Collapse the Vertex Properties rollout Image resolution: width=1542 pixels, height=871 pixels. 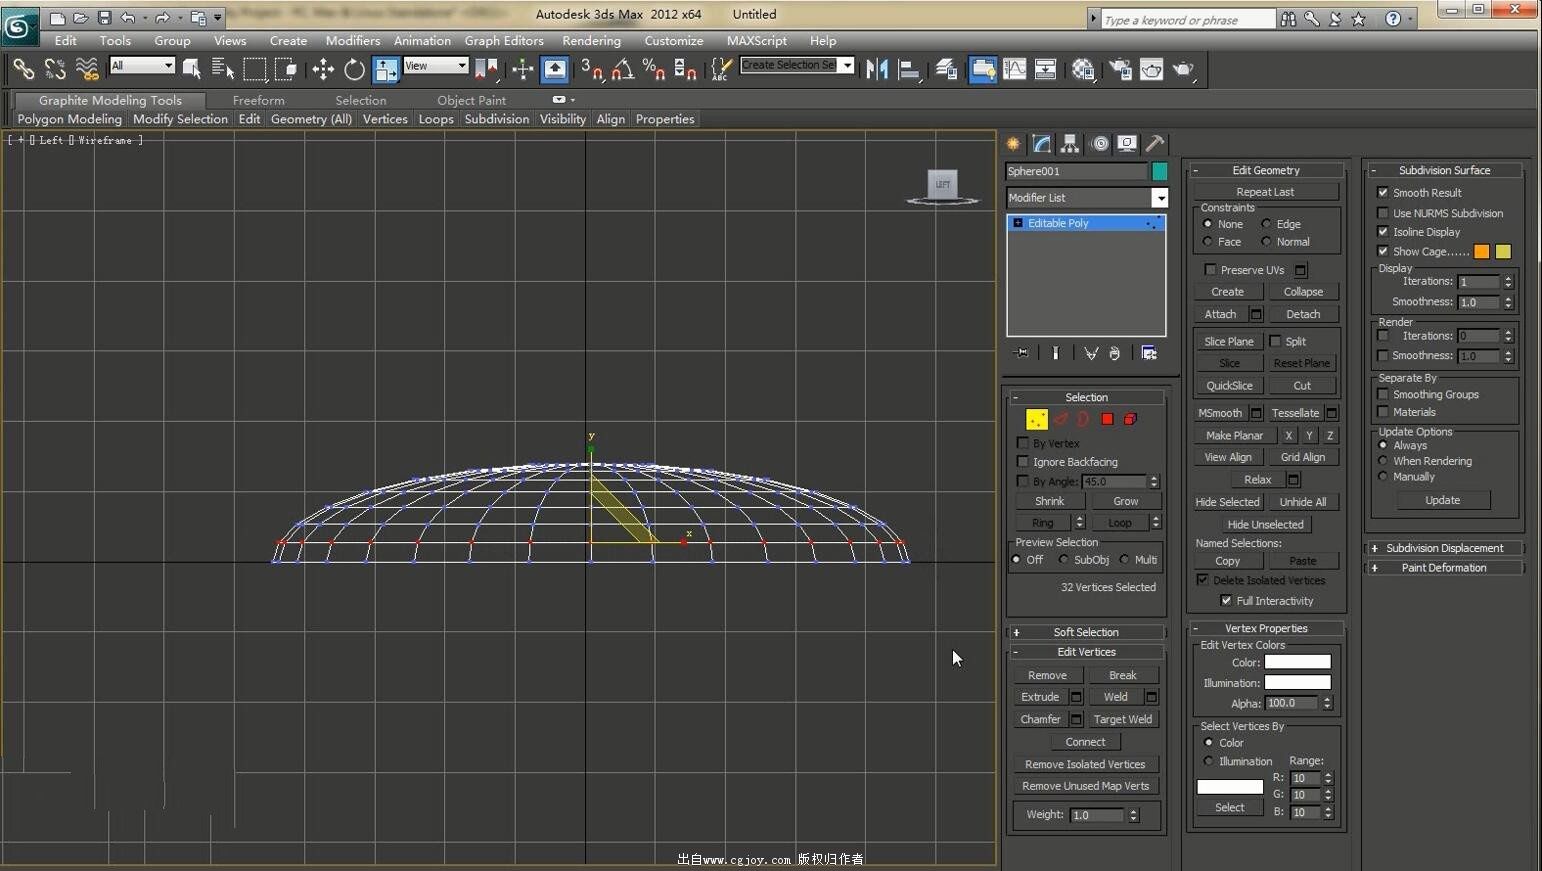(x=1266, y=628)
